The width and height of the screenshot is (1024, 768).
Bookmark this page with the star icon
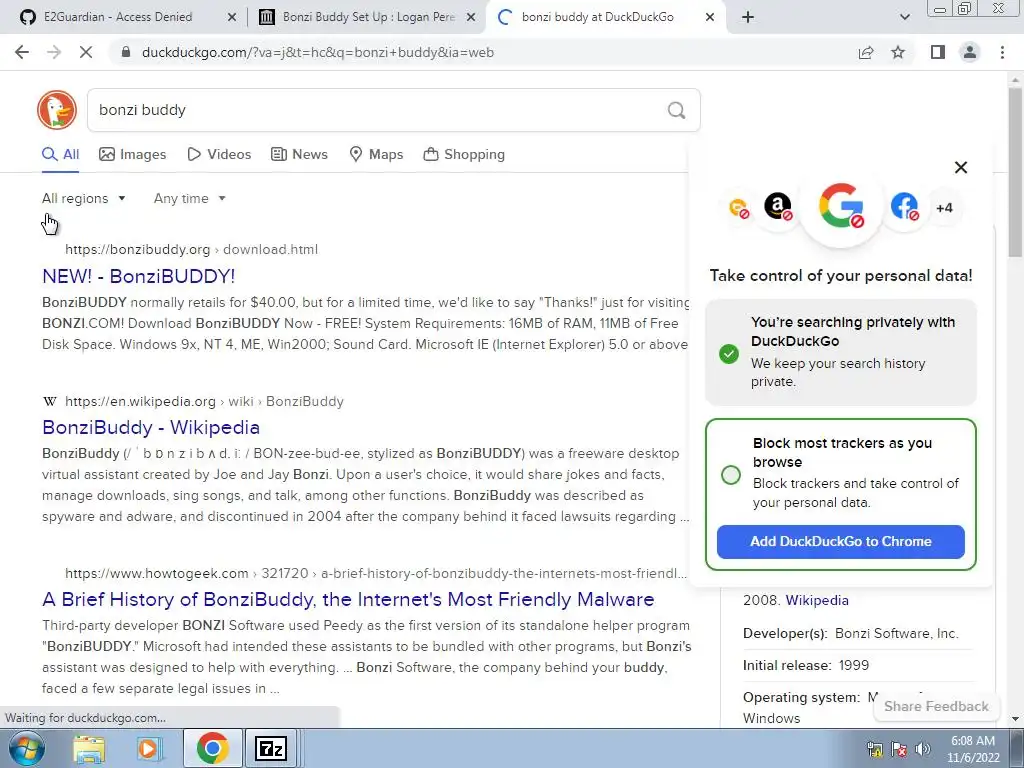tap(898, 52)
